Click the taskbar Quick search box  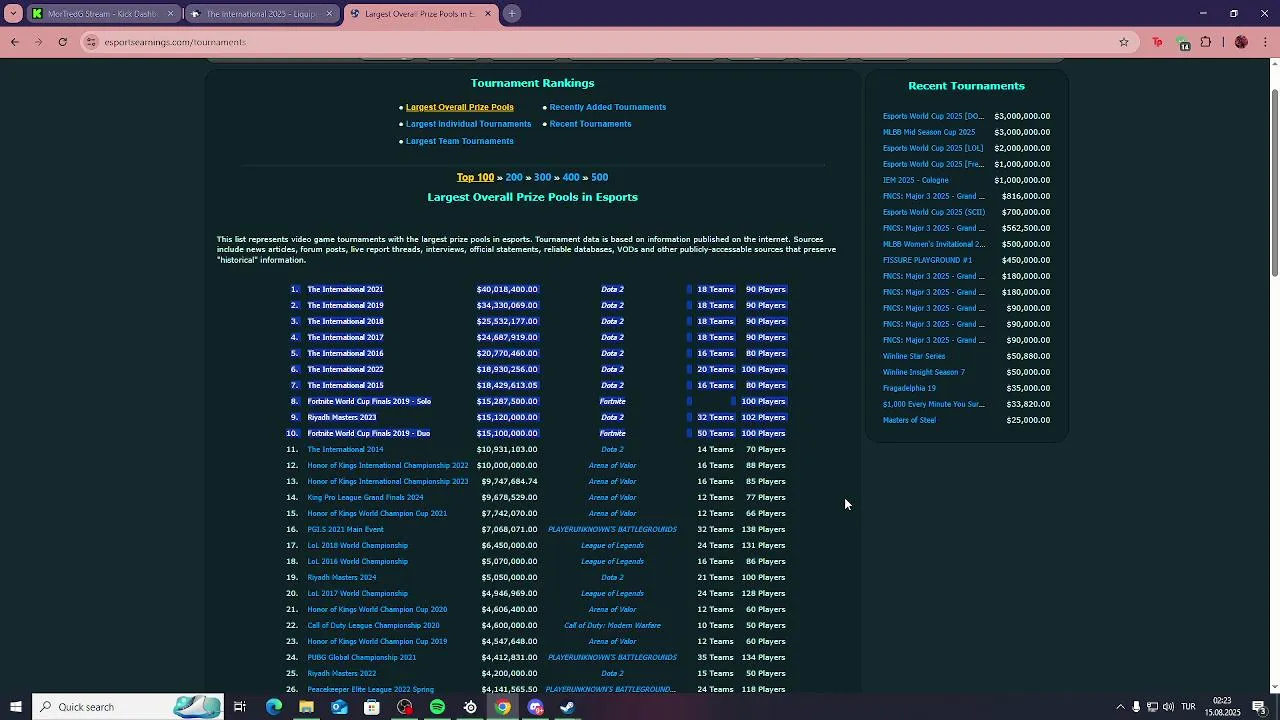(127, 707)
